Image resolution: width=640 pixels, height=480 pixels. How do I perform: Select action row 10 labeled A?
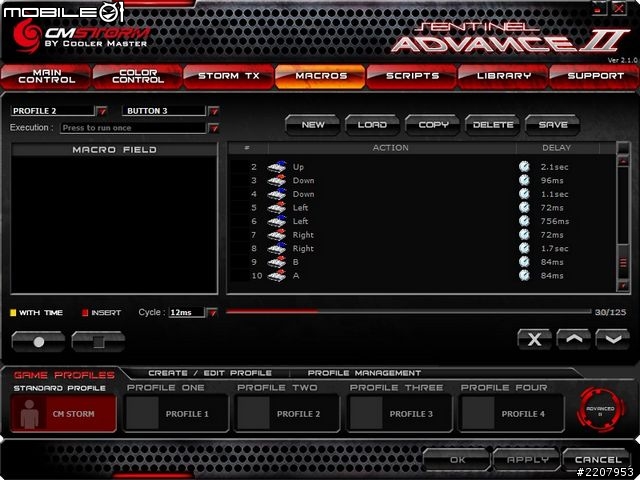(x=422, y=276)
